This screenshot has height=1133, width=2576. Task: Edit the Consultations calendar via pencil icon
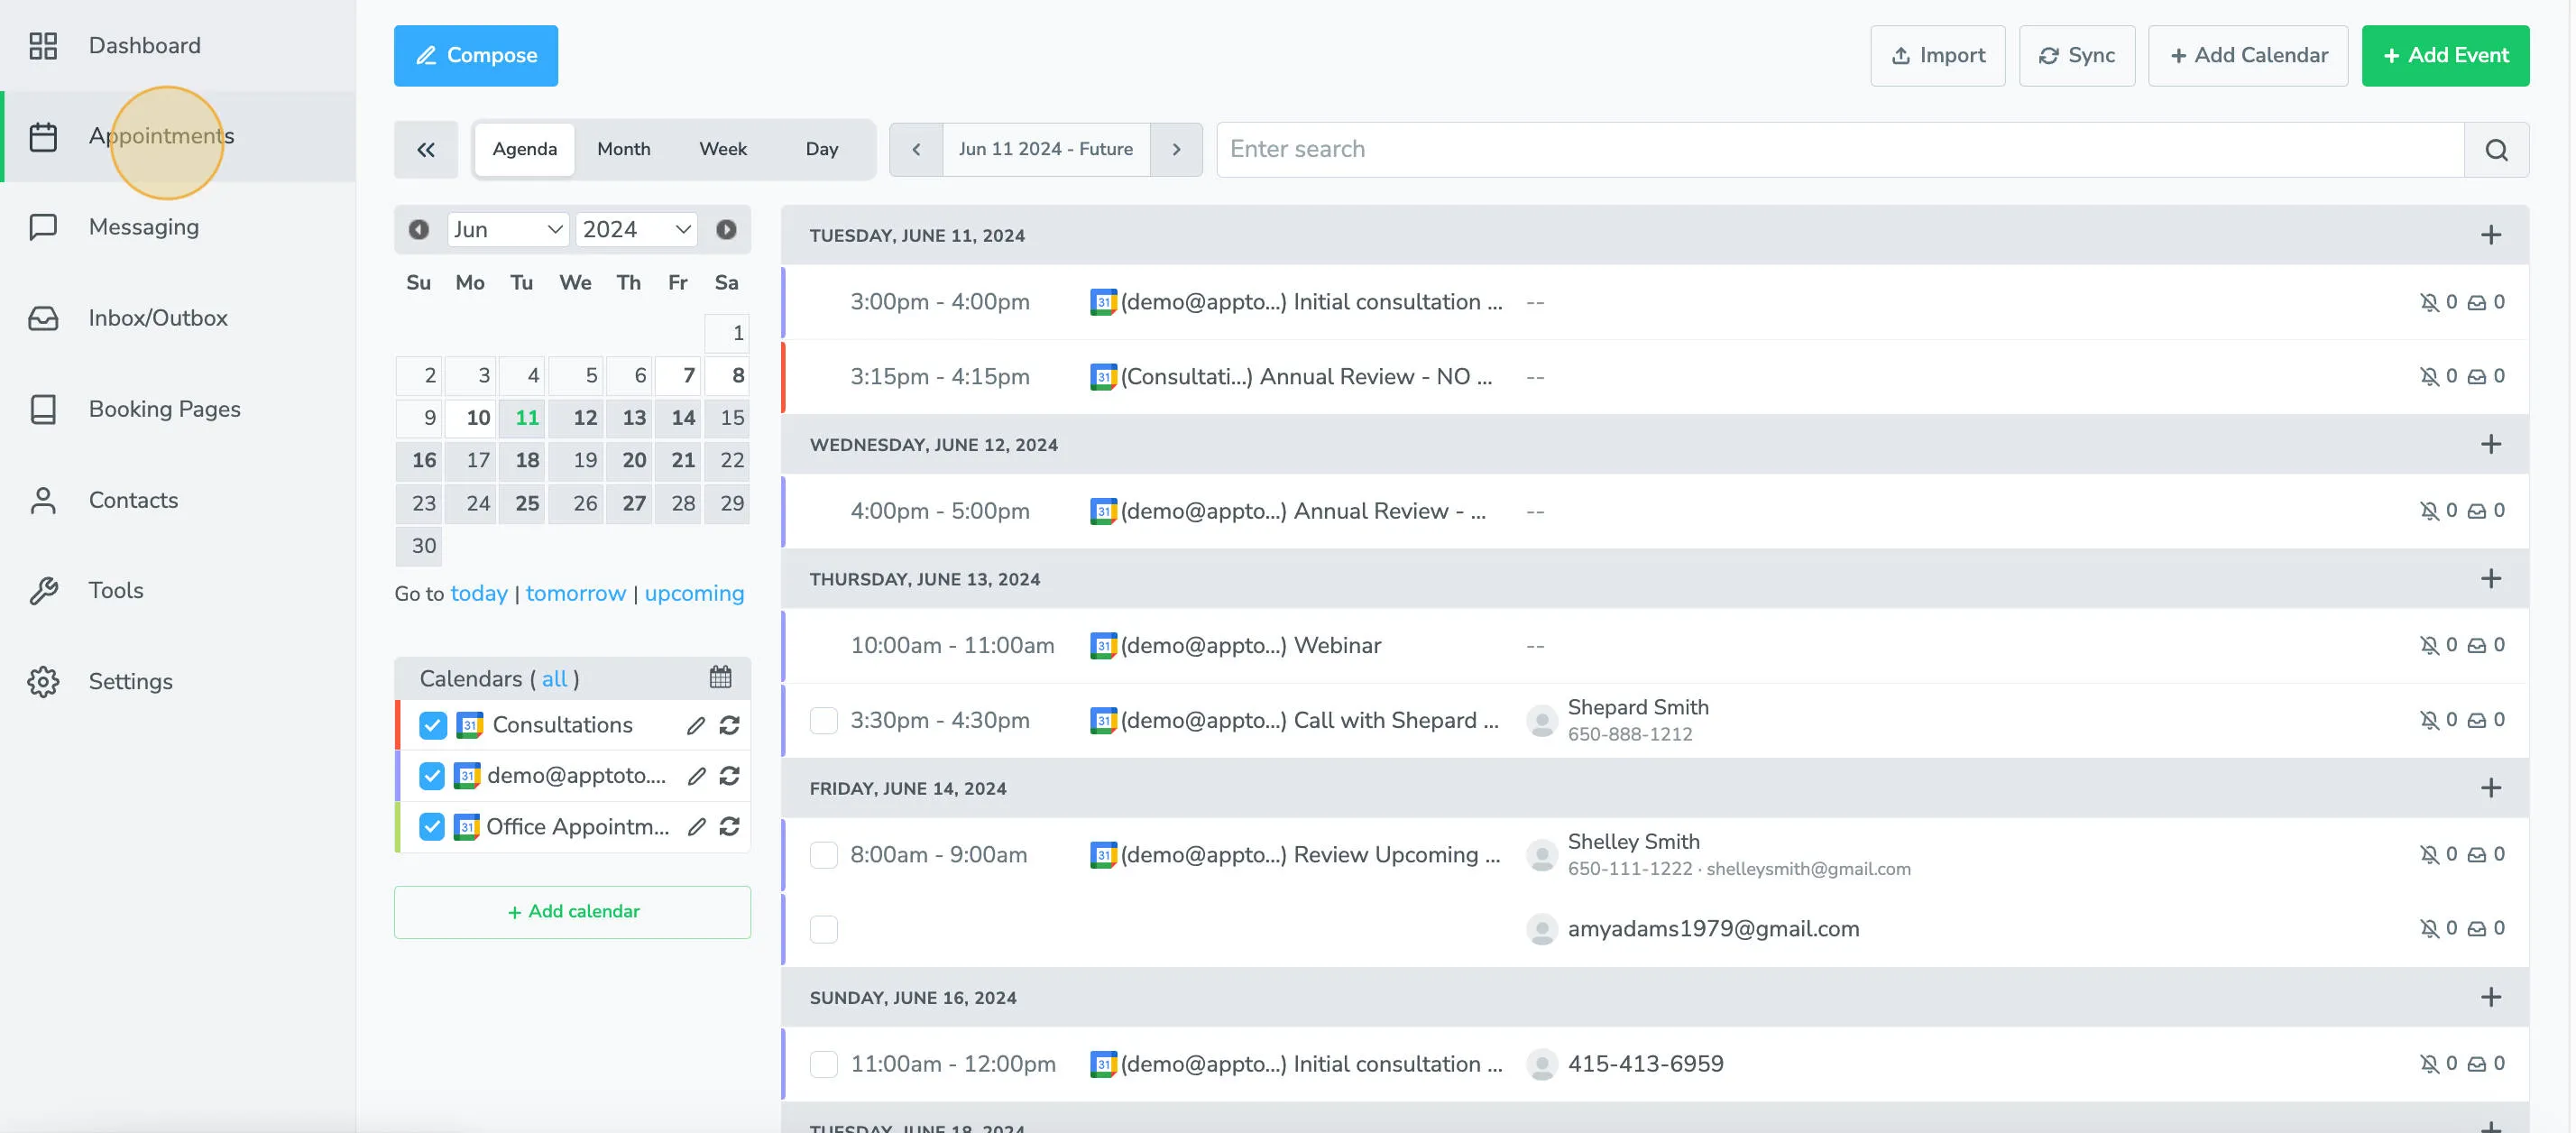(x=697, y=725)
